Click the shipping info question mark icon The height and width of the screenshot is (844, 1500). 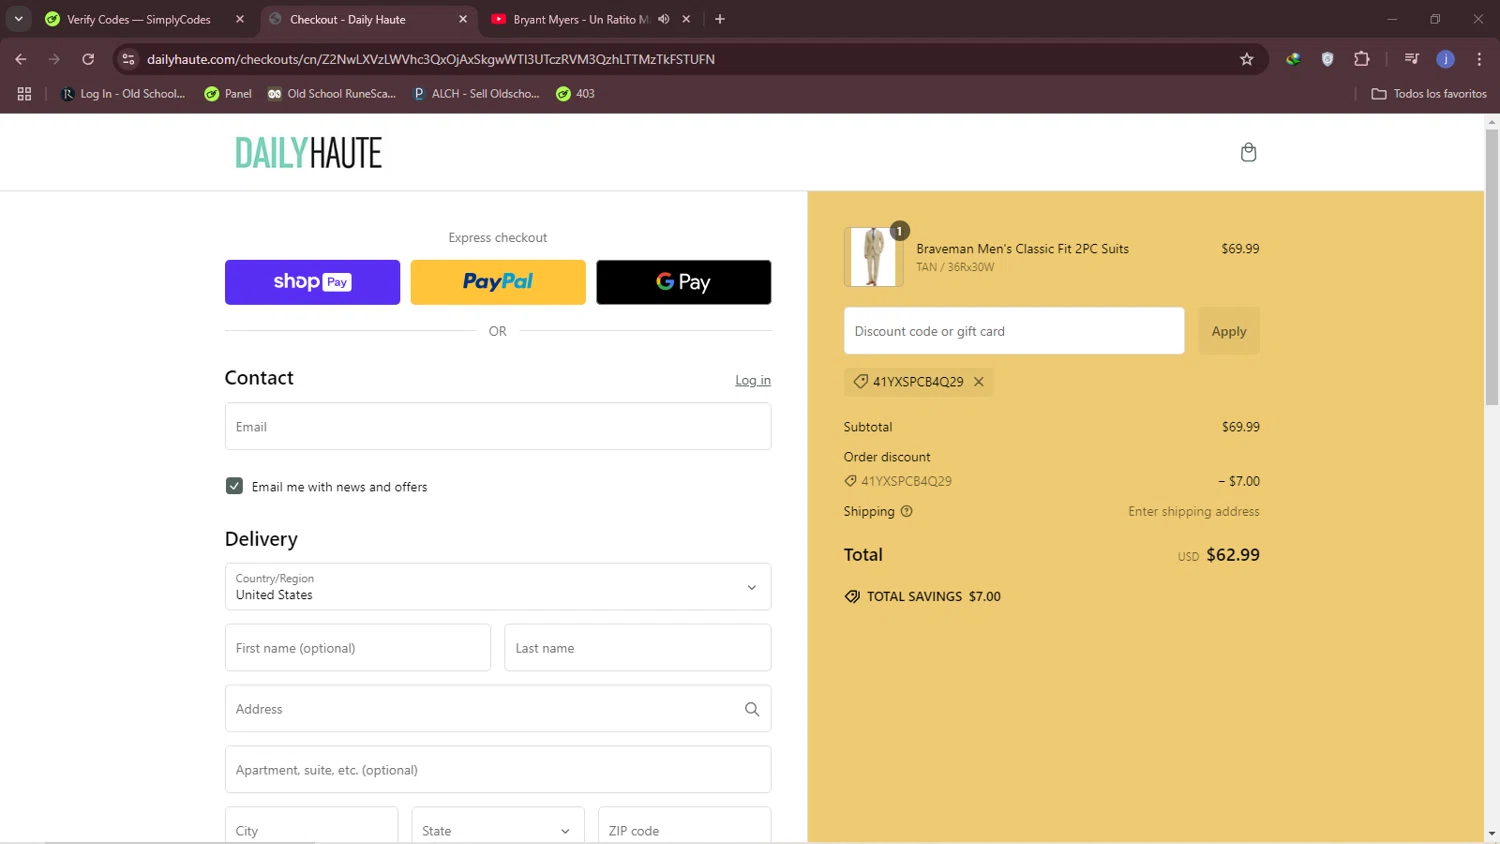[x=907, y=511]
